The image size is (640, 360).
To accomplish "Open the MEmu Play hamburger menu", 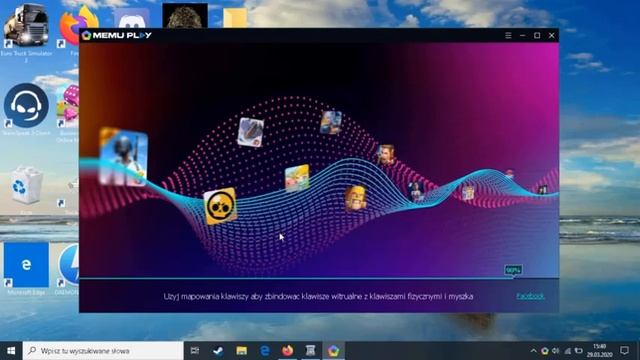I will (x=508, y=36).
